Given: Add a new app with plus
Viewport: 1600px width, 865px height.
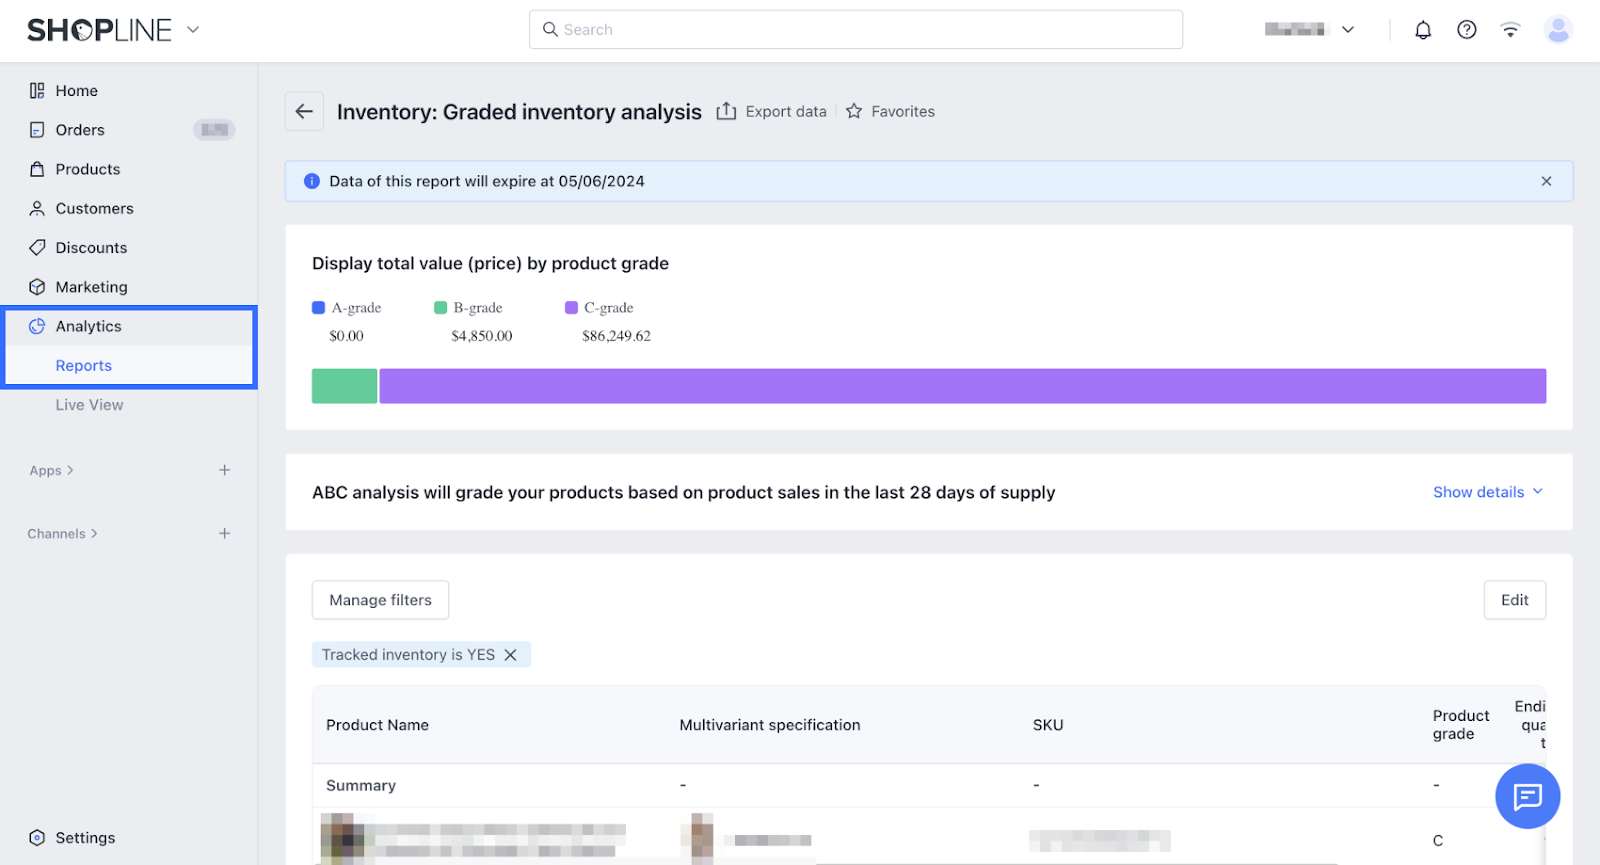Looking at the screenshot, I should 225,470.
